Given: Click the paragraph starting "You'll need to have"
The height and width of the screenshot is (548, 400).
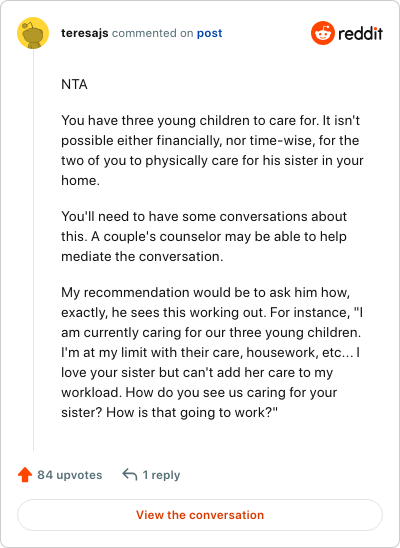Looking at the screenshot, I should (x=204, y=236).
